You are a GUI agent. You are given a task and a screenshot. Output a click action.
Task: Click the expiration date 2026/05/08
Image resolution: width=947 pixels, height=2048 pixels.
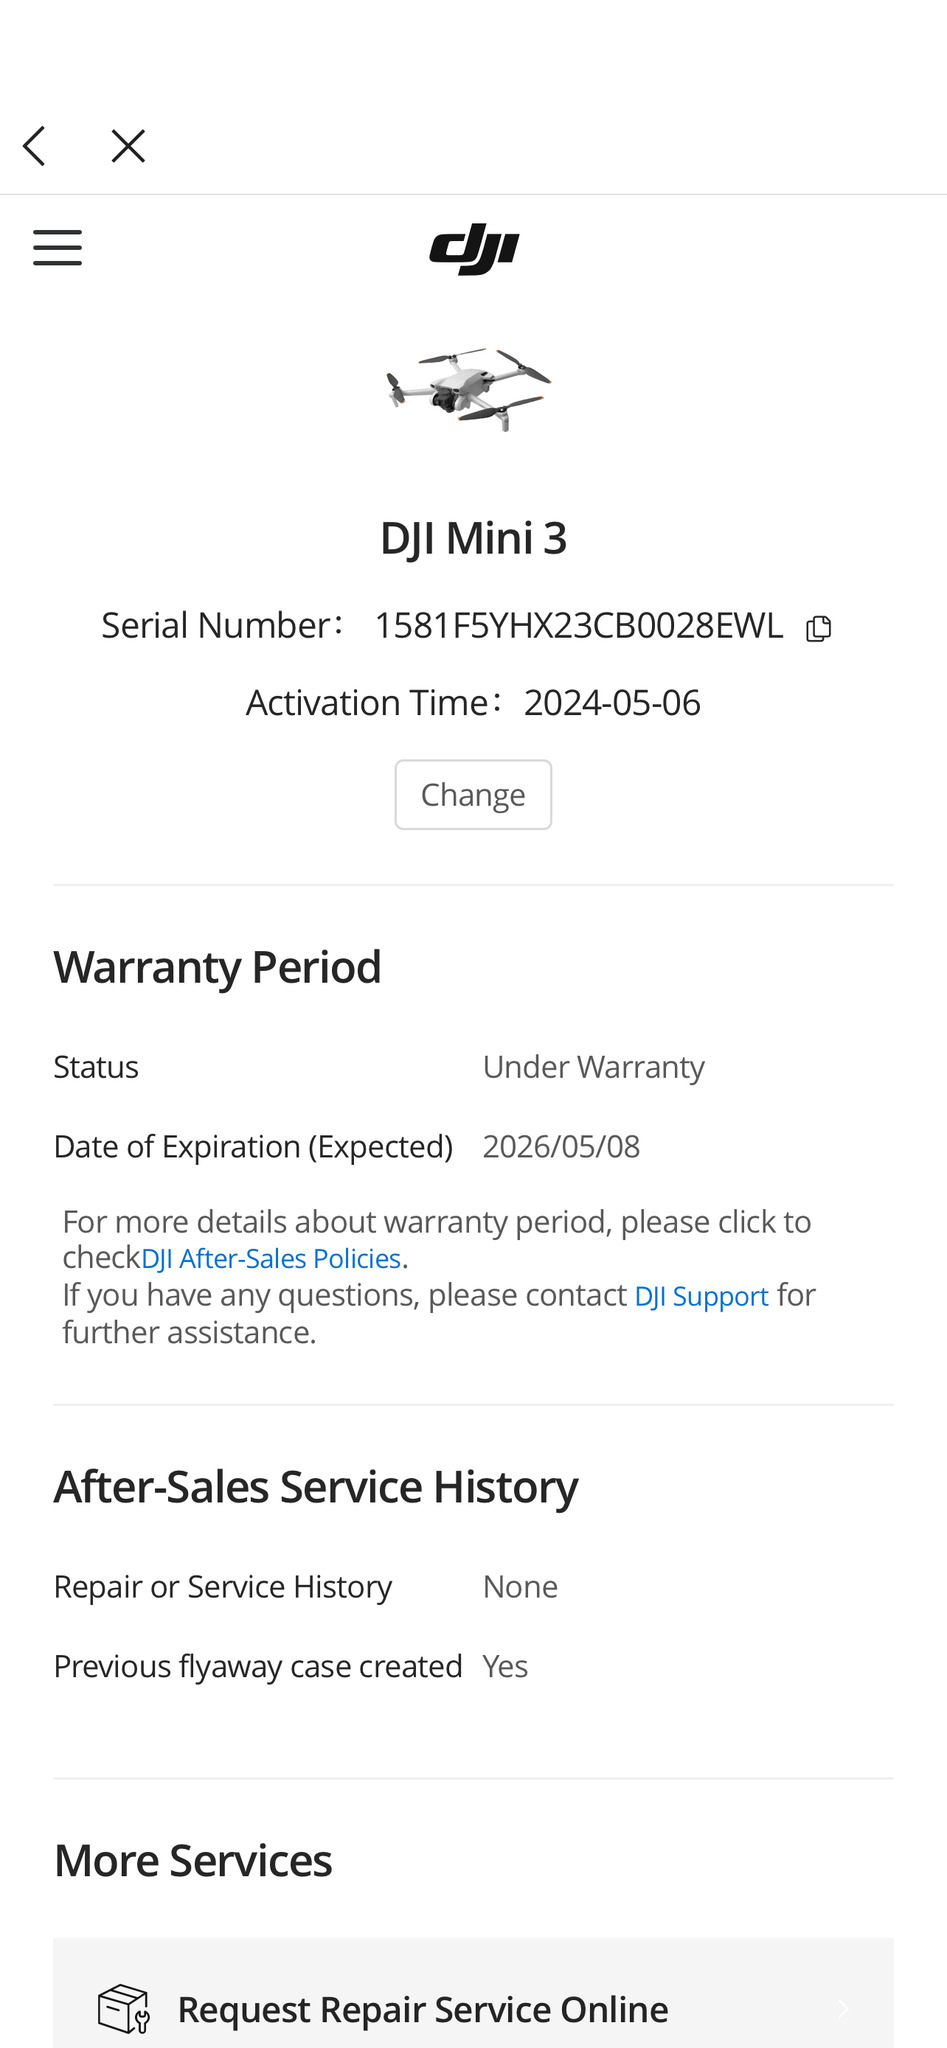[561, 1146]
